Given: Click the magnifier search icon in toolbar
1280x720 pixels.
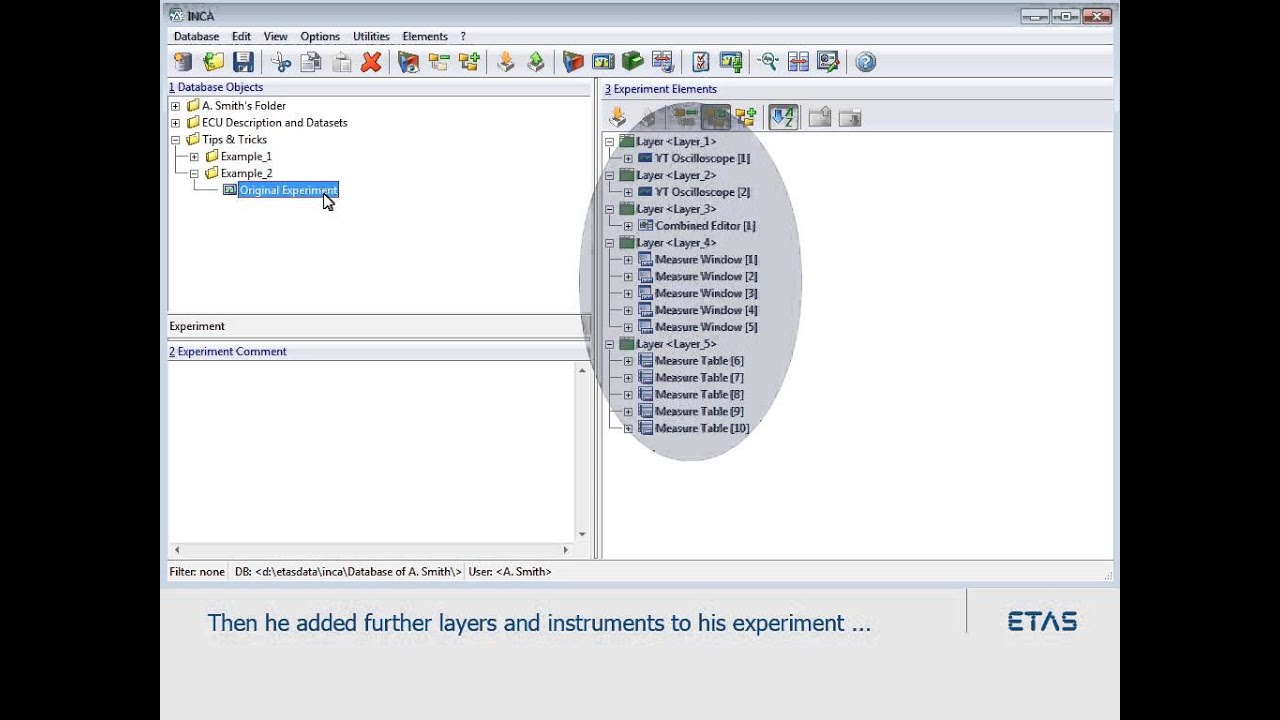Looking at the screenshot, I should (x=768, y=62).
